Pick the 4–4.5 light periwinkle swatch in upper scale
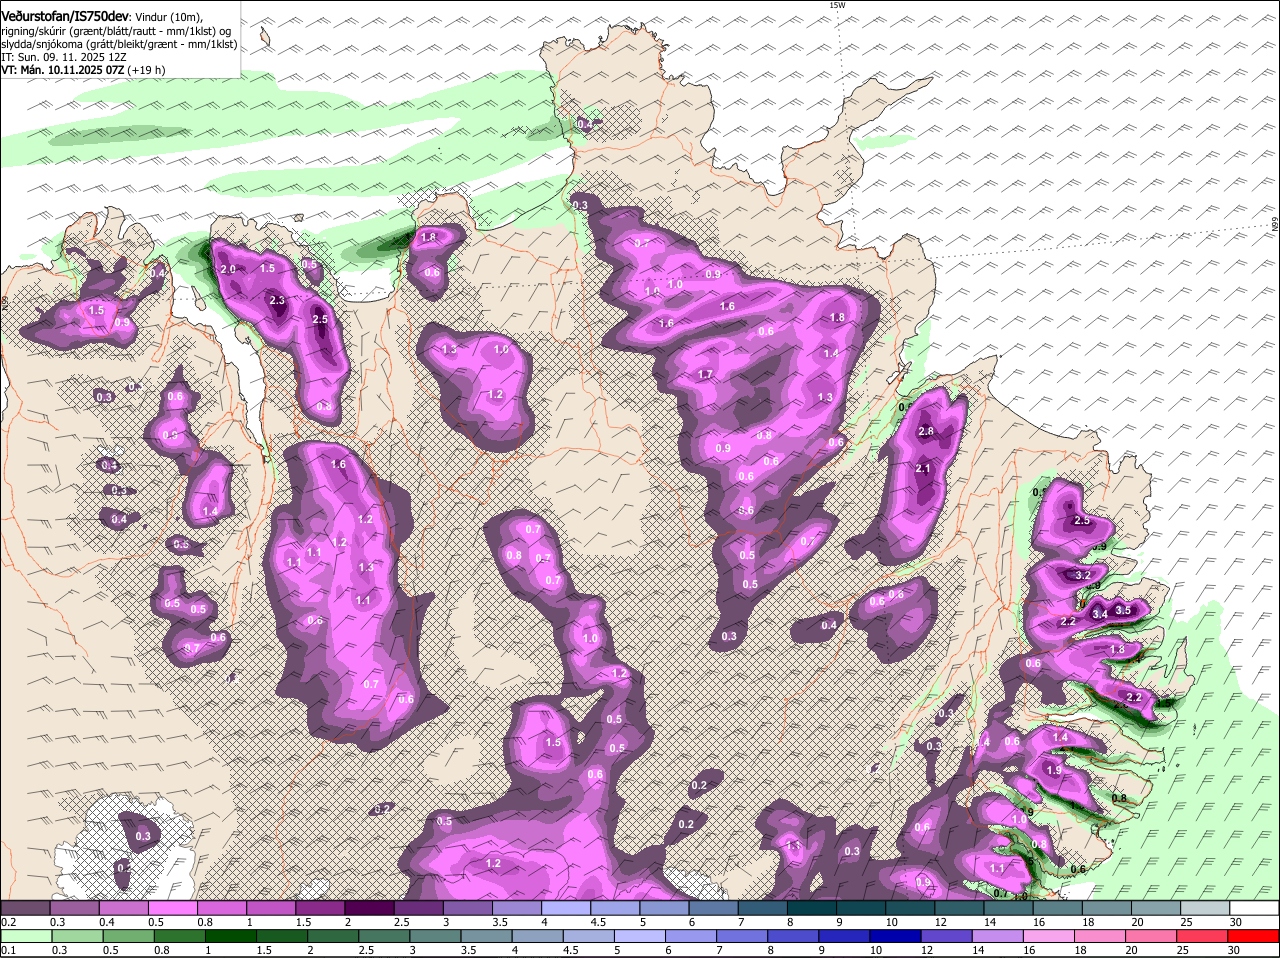Image resolution: width=1280 pixels, height=958 pixels. pos(566,907)
